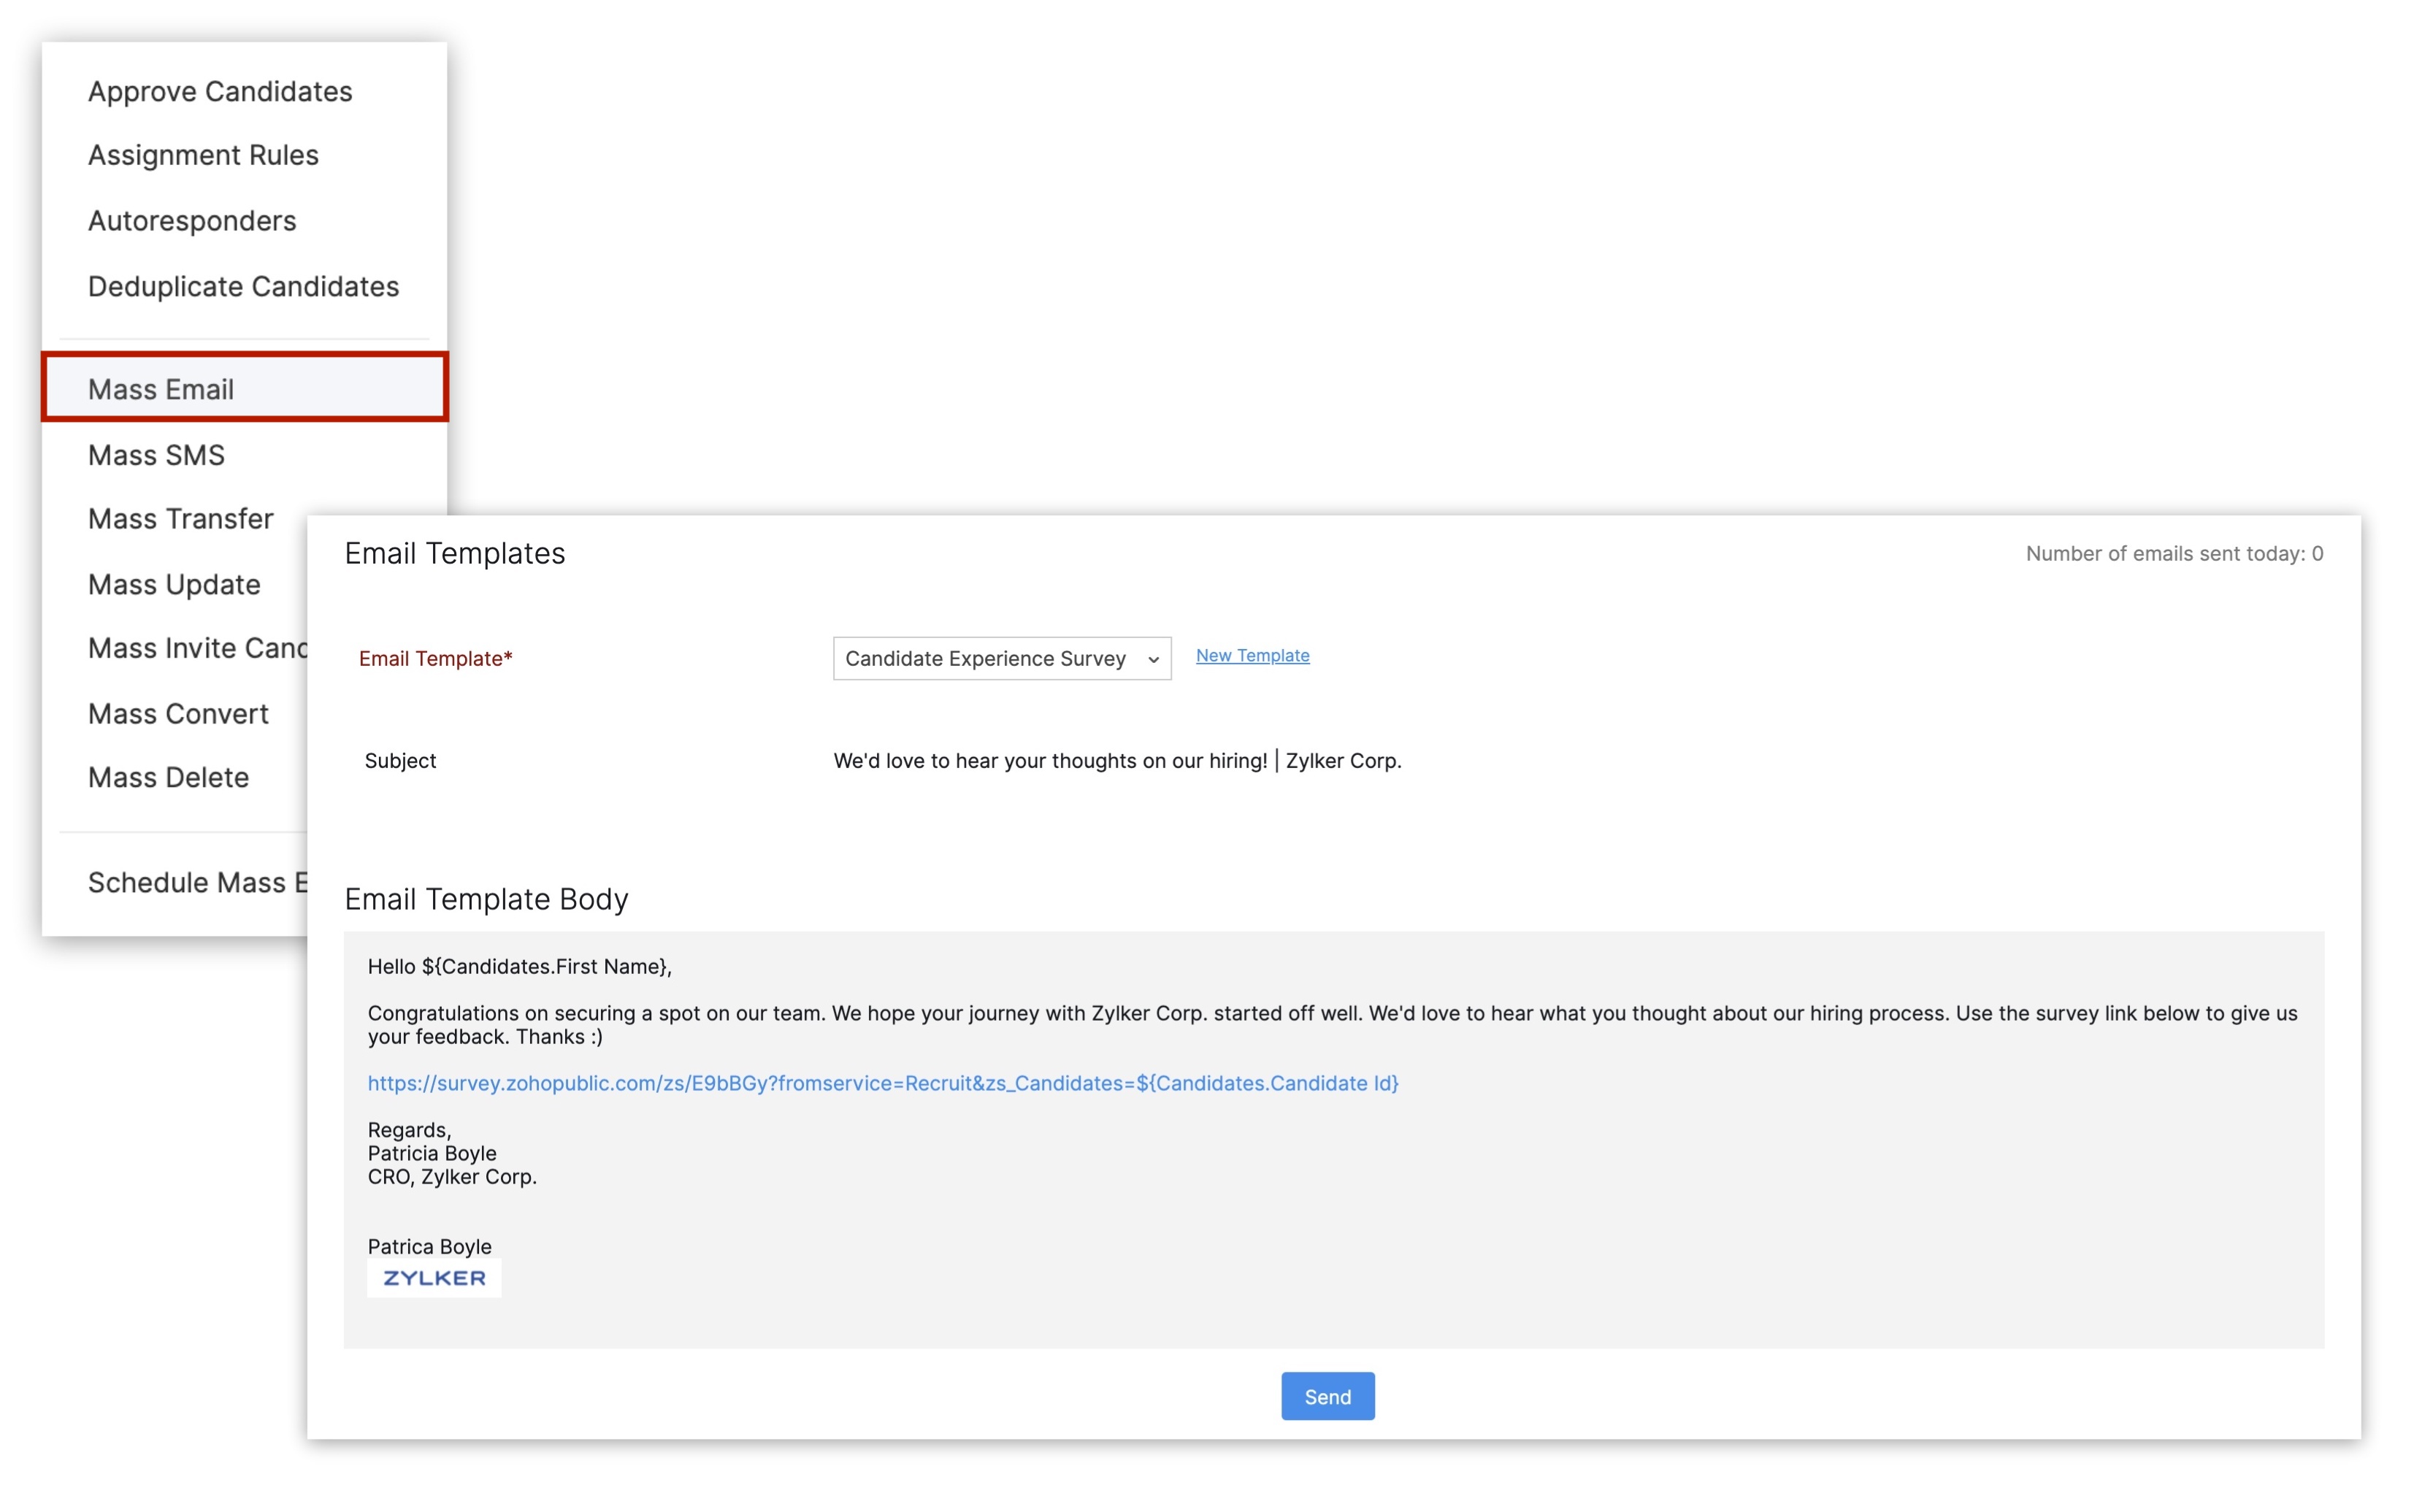The image size is (2433, 1512).
Task: Open the Mass SMS option
Action: [156, 455]
